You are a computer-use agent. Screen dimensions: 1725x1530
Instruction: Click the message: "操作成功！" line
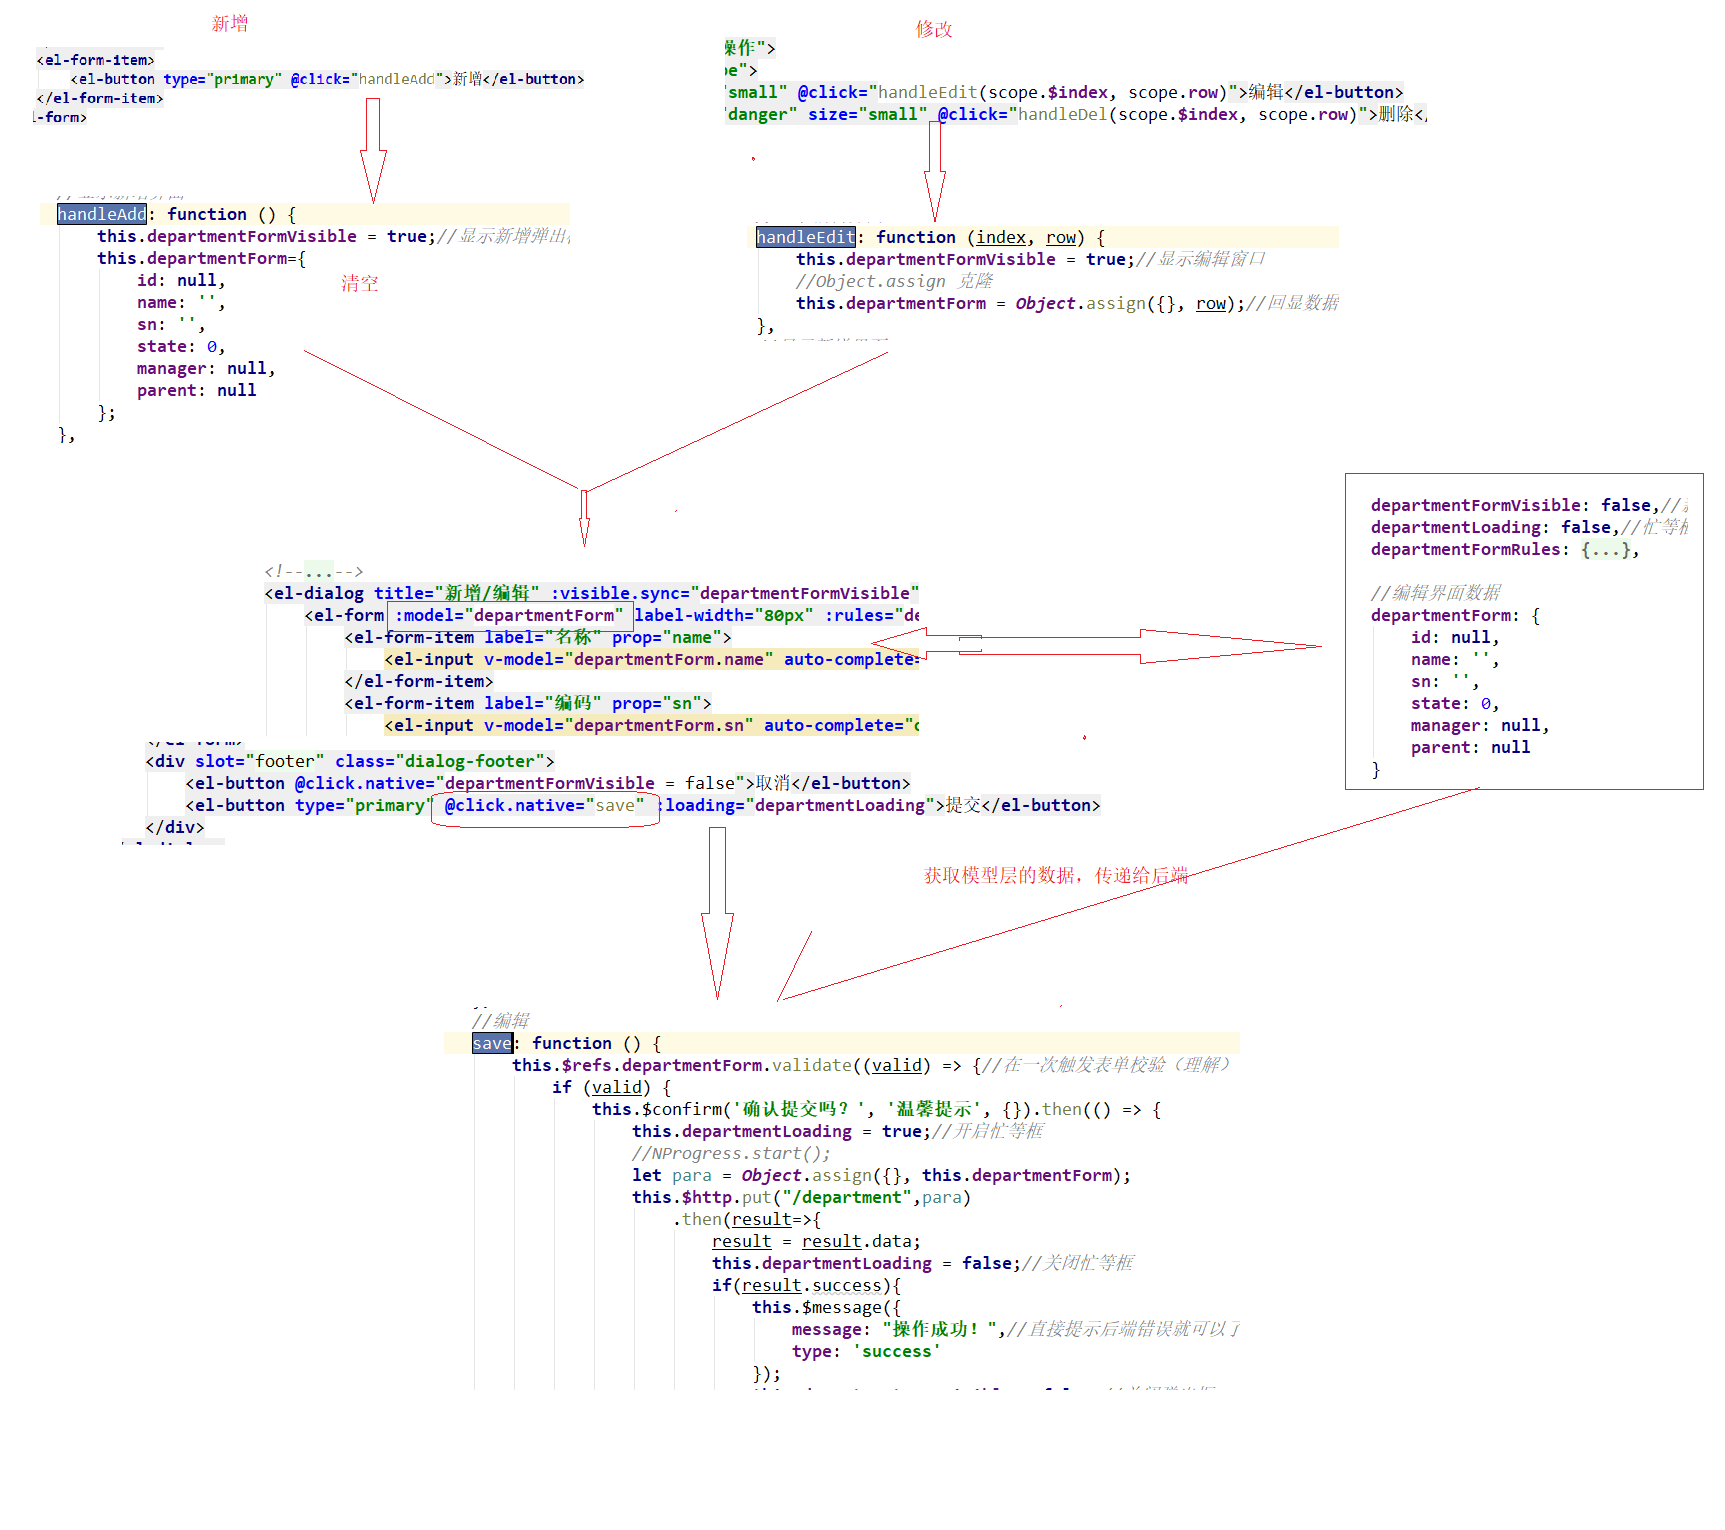pos(1016,1329)
